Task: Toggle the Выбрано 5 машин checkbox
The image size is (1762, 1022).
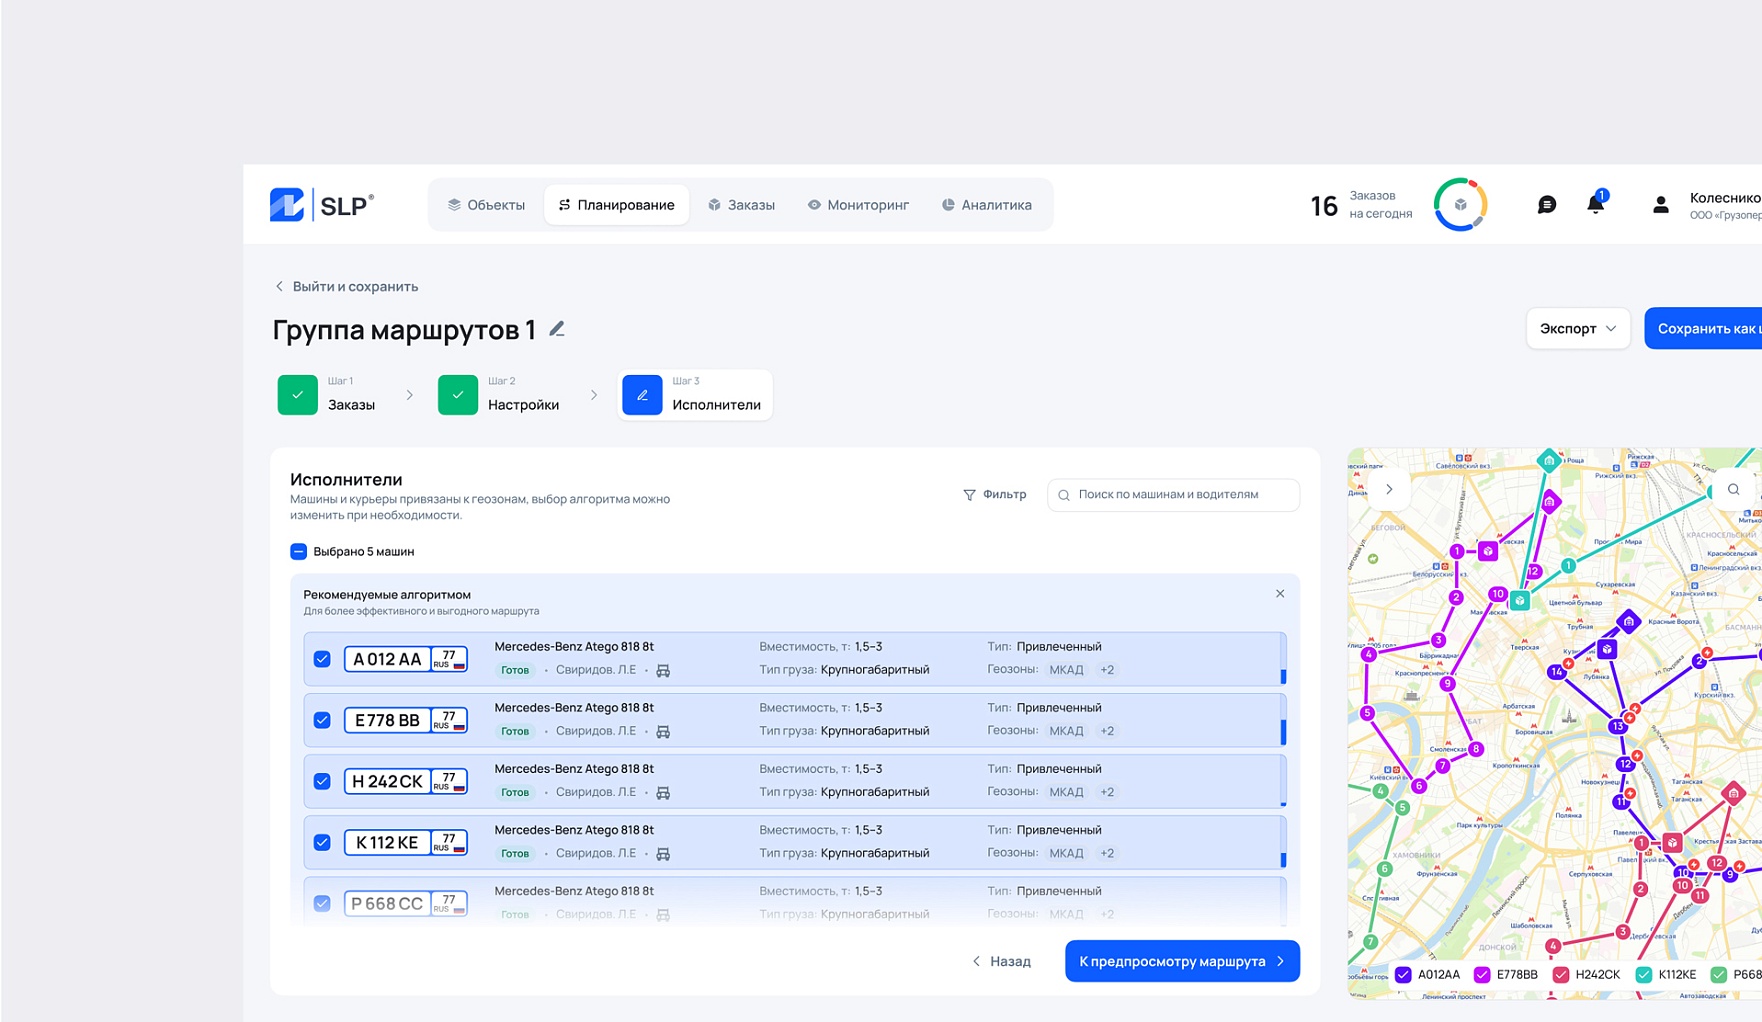Action: (x=298, y=551)
